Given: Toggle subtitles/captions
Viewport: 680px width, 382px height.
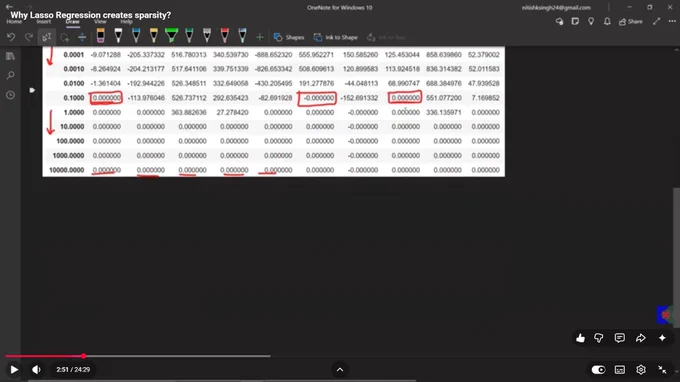Looking at the screenshot, I should (620, 370).
